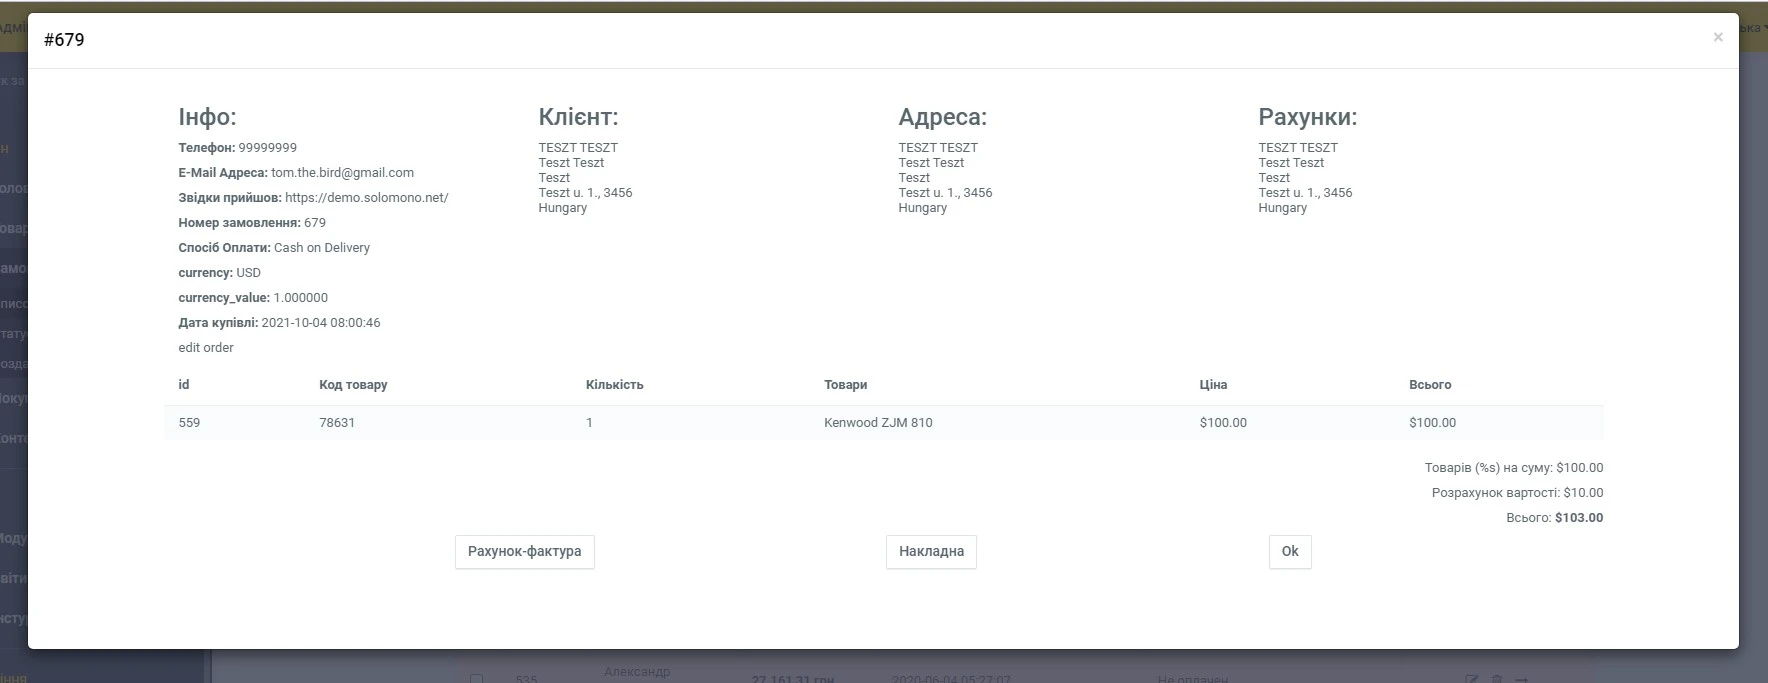The height and width of the screenshot is (683, 1768).
Task: Click the Cash on Delivery payment method
Action: (321, 248)
